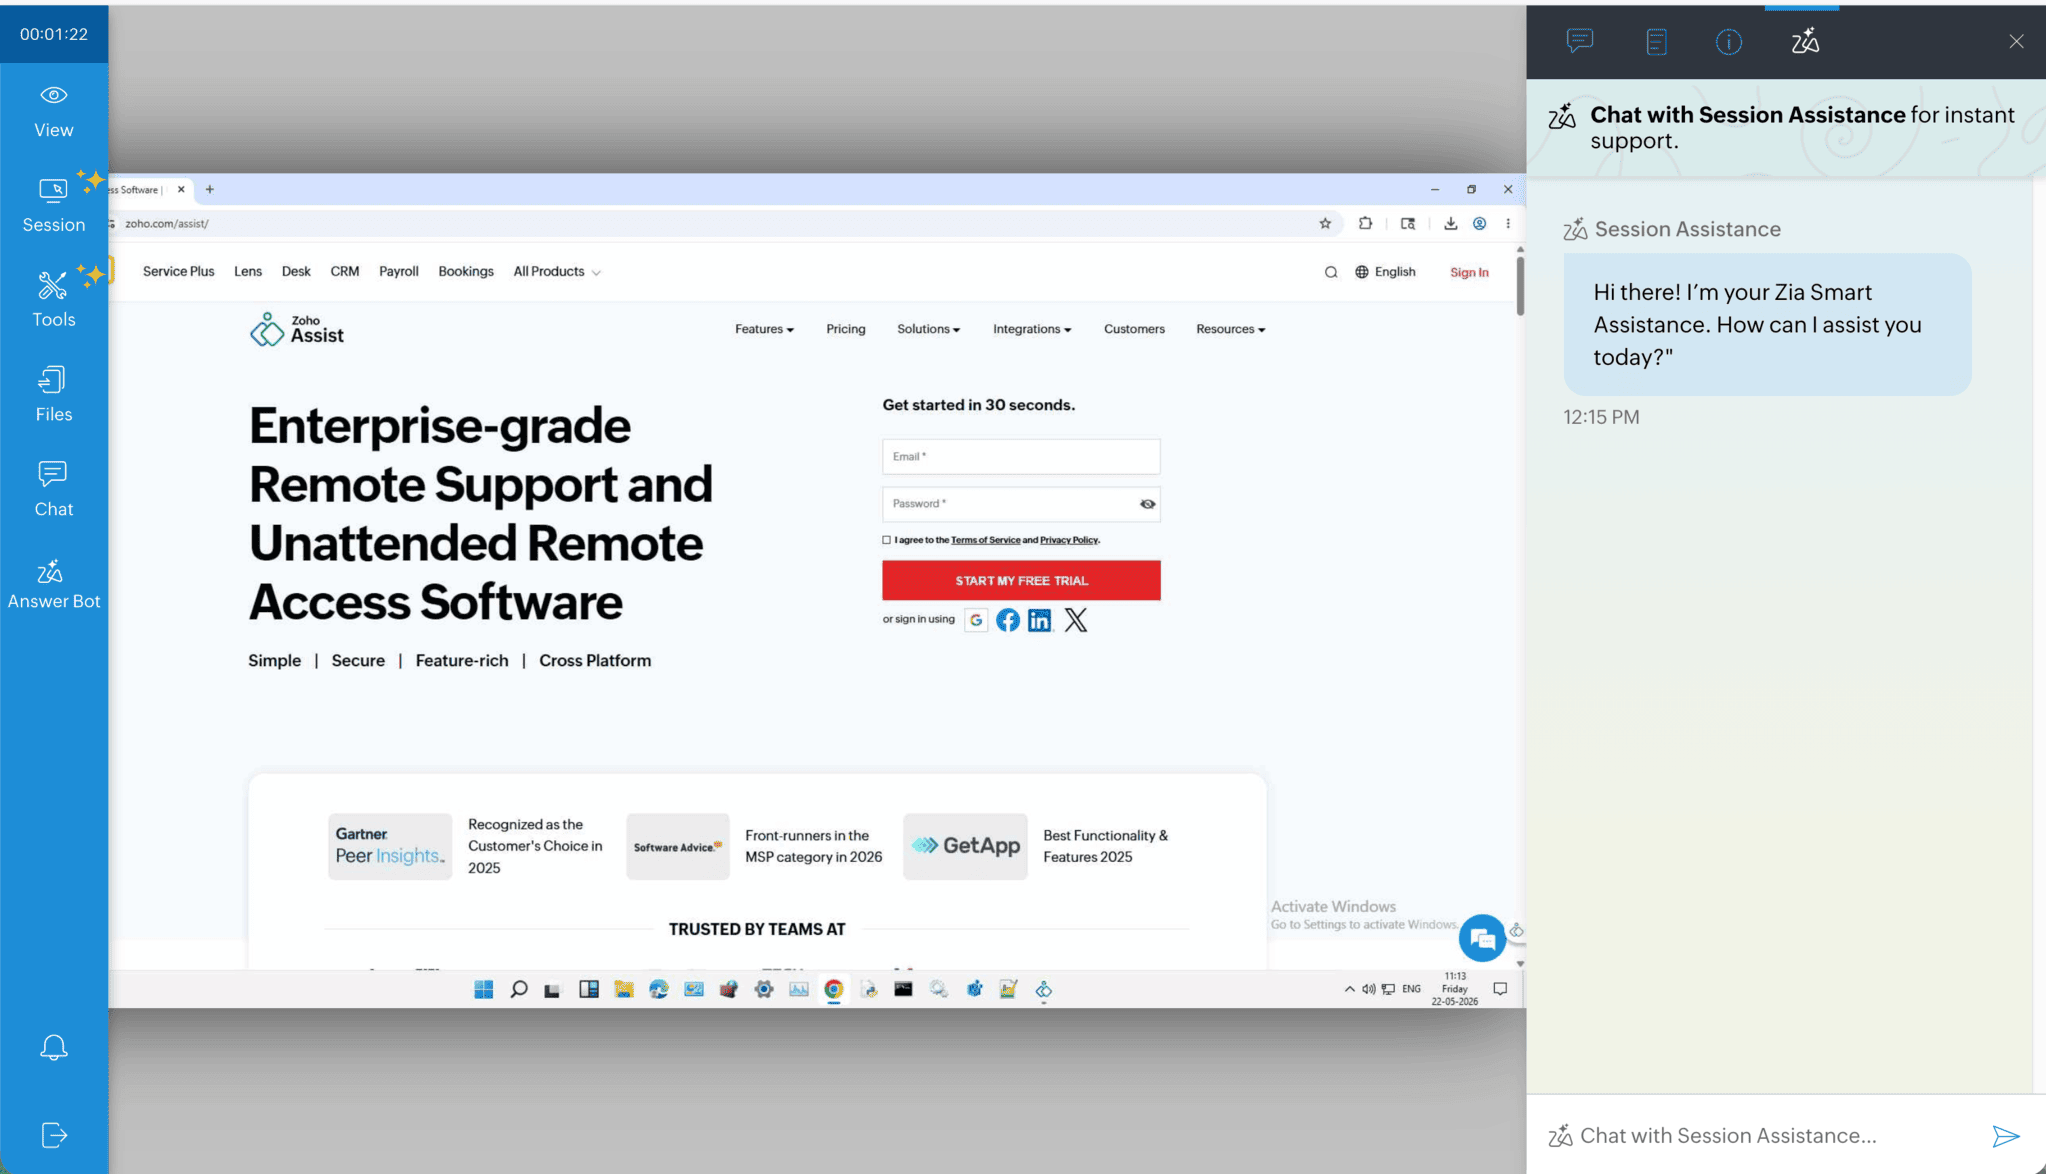Viewport: 2046px width, 1174px height.
Task: Close the Session Assistance panel
Action: coord(2016,41)
